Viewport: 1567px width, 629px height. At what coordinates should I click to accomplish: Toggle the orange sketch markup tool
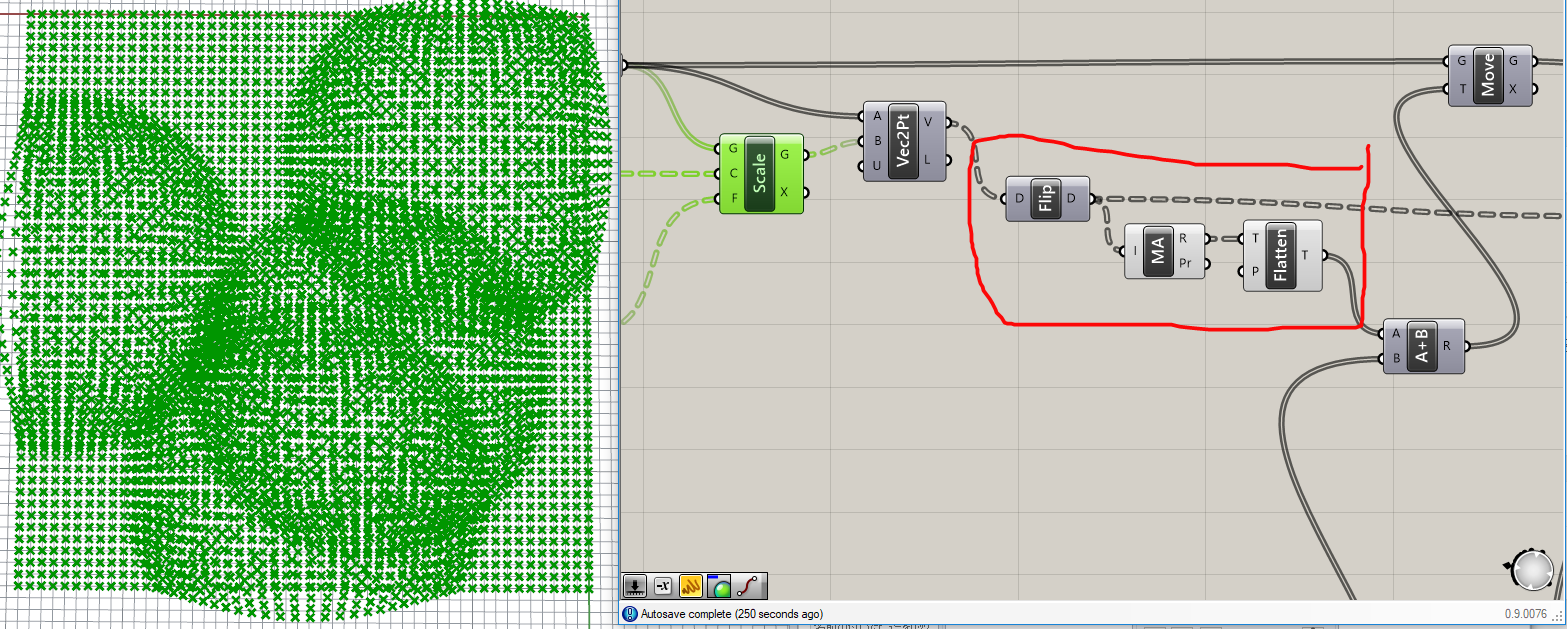pos(691,586)
